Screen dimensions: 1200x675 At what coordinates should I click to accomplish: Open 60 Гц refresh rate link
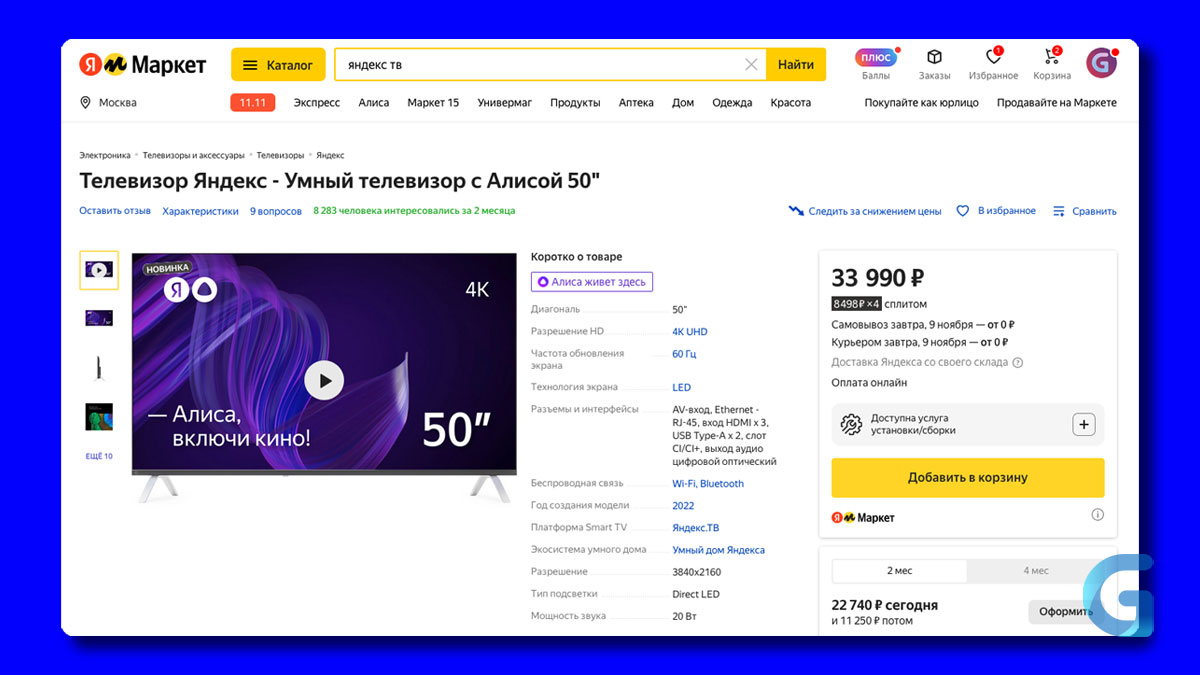[684, 354]
